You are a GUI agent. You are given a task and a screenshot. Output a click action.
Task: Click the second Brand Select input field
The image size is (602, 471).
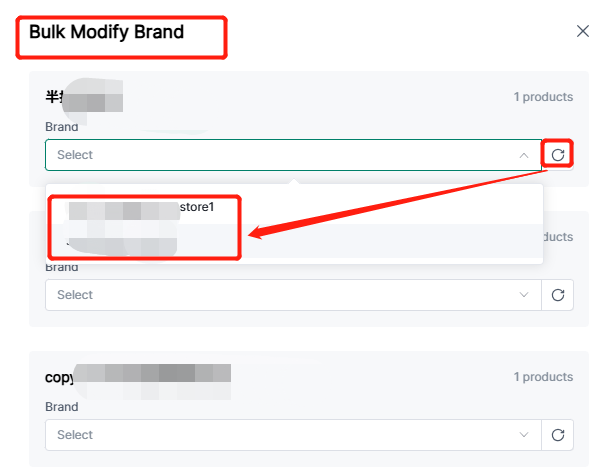(x=280, y=295)
